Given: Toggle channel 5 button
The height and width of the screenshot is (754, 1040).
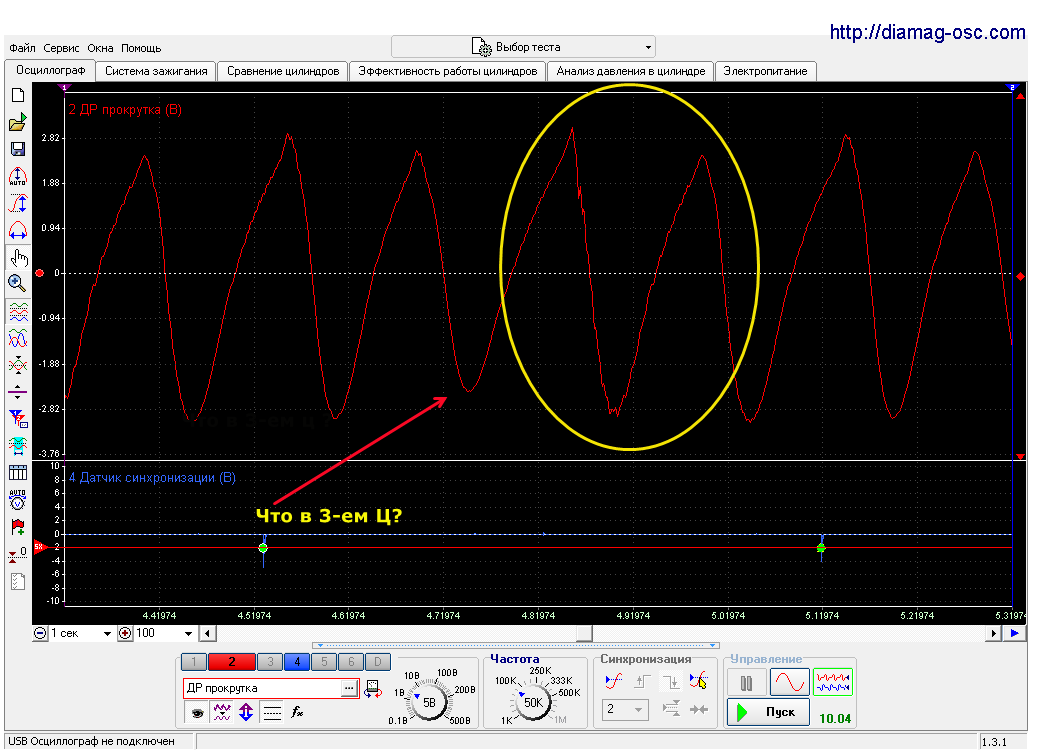Looking at the screenshot, I should [x=324, y=661].
